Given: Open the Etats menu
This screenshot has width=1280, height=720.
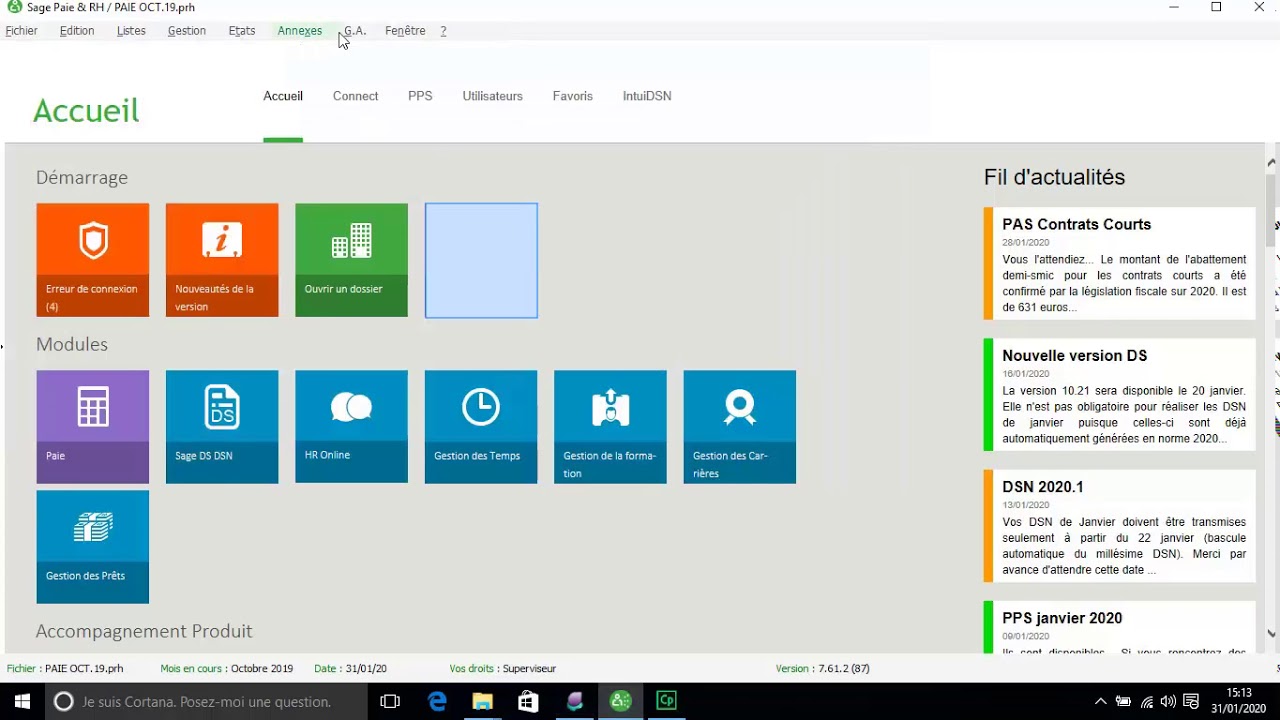Looking at the screenshot, I should tap(242, 31).
